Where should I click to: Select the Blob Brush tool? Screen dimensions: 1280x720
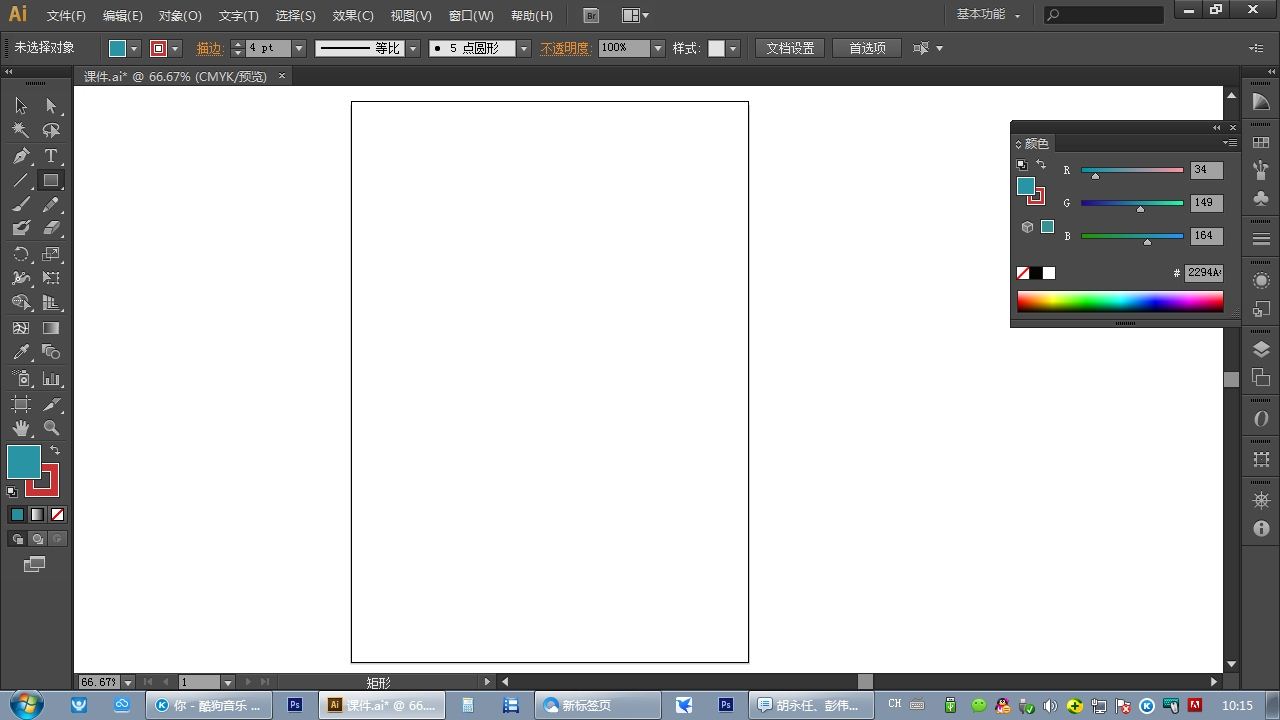tap(21, 229)
